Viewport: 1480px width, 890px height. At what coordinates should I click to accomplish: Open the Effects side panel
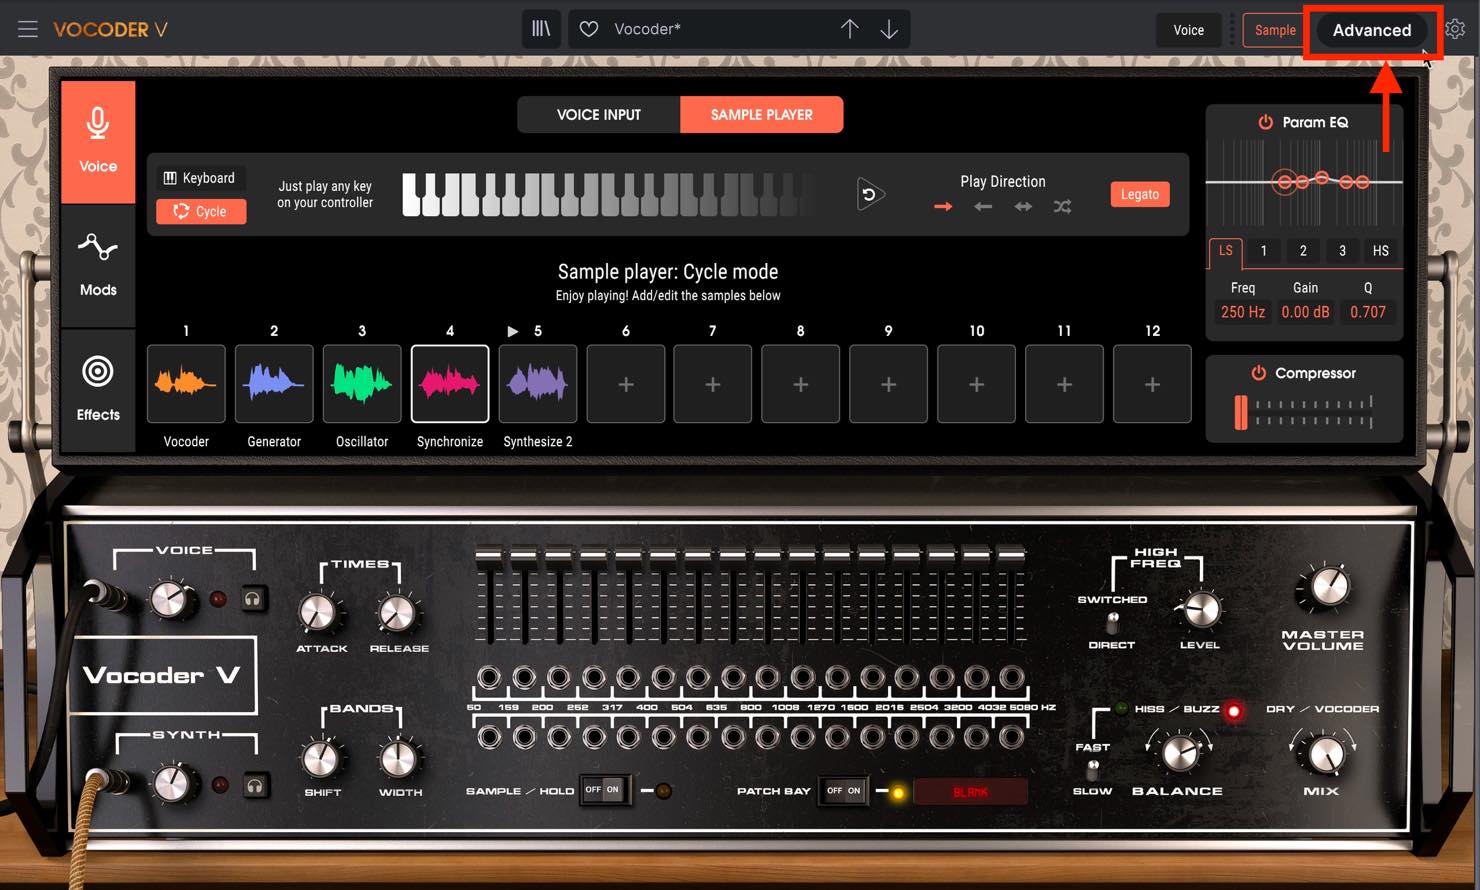tap(98, 389)
